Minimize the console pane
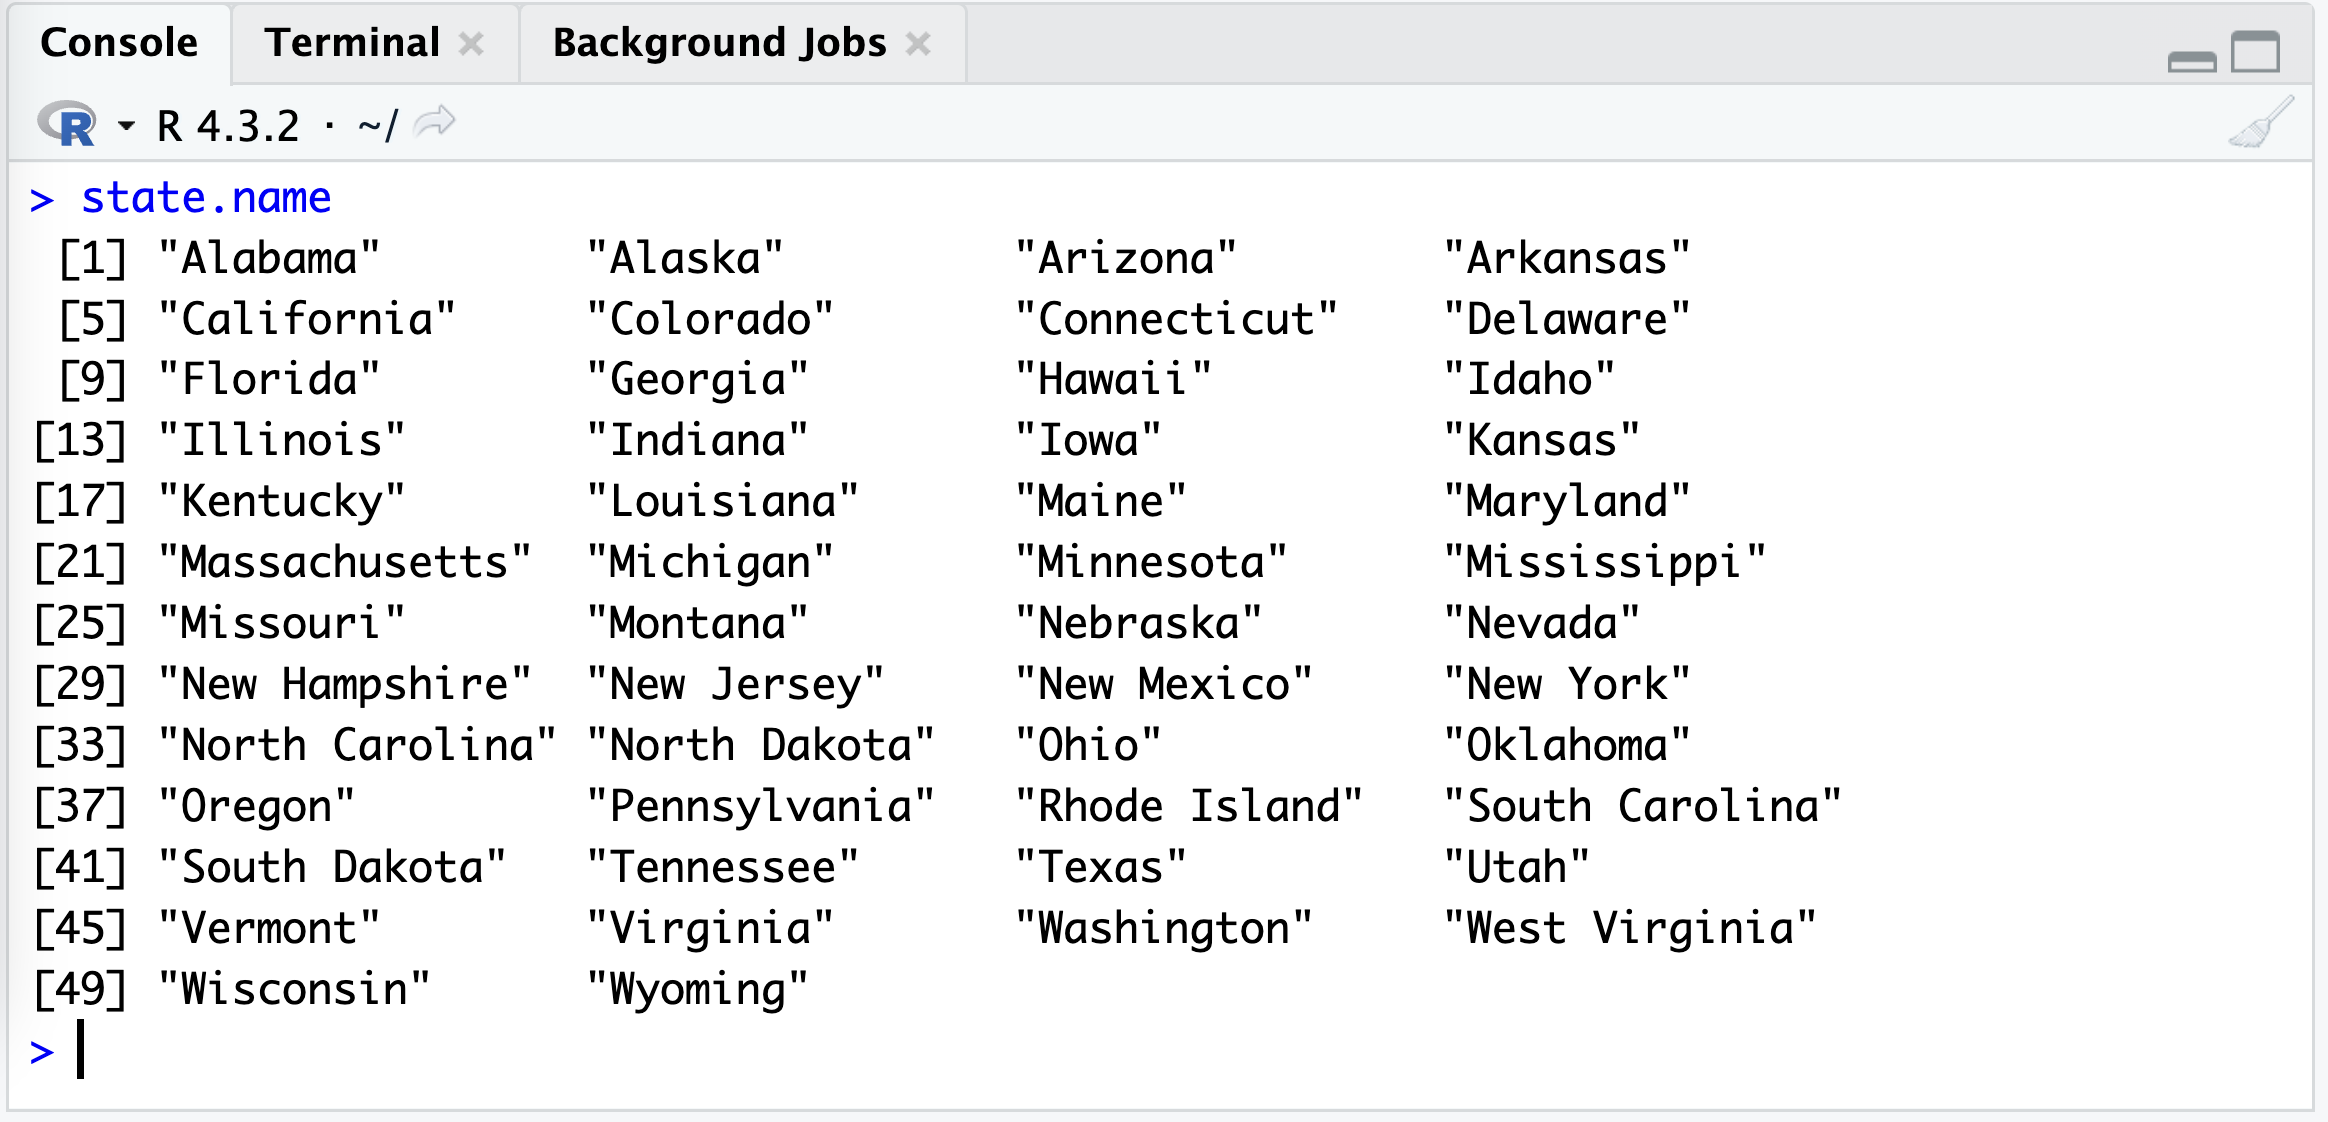 pyautogui.click(x=2191, y=61)
